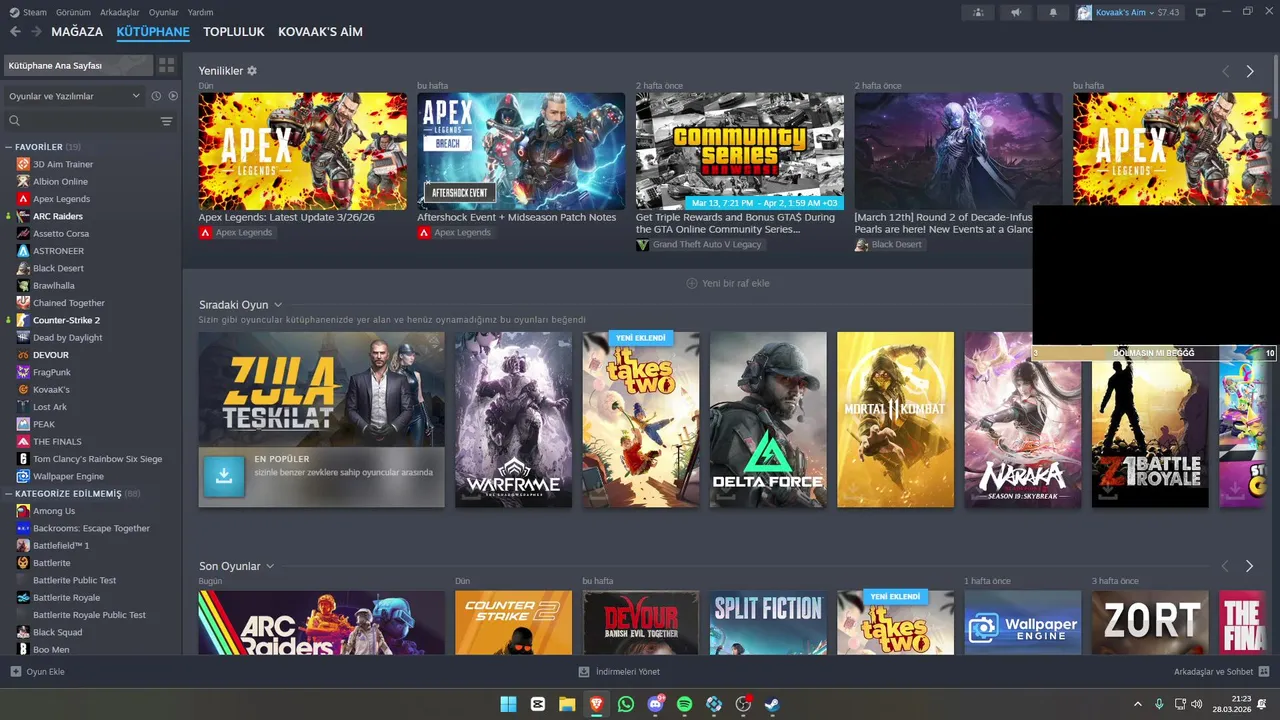Image resolution: width=1280 pixels, height=720 pixels.
Task: Sort library by recent activity clock icon
Action: pos(156,96)
